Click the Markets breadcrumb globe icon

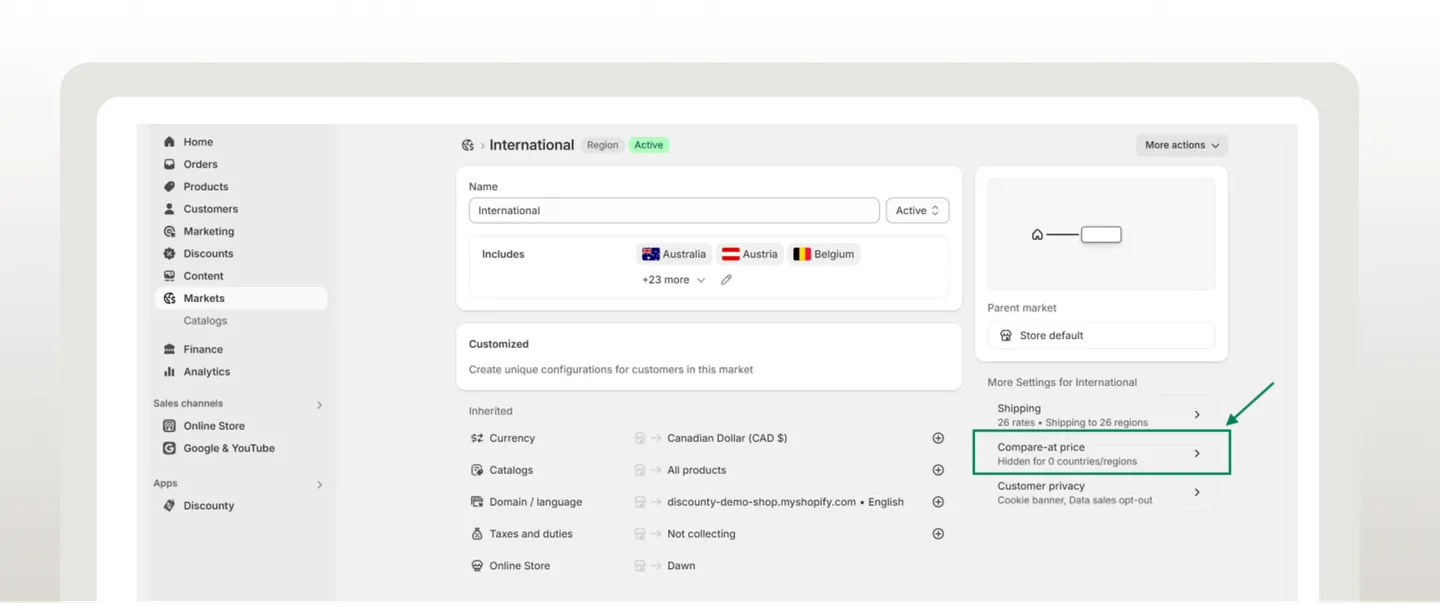467,145
